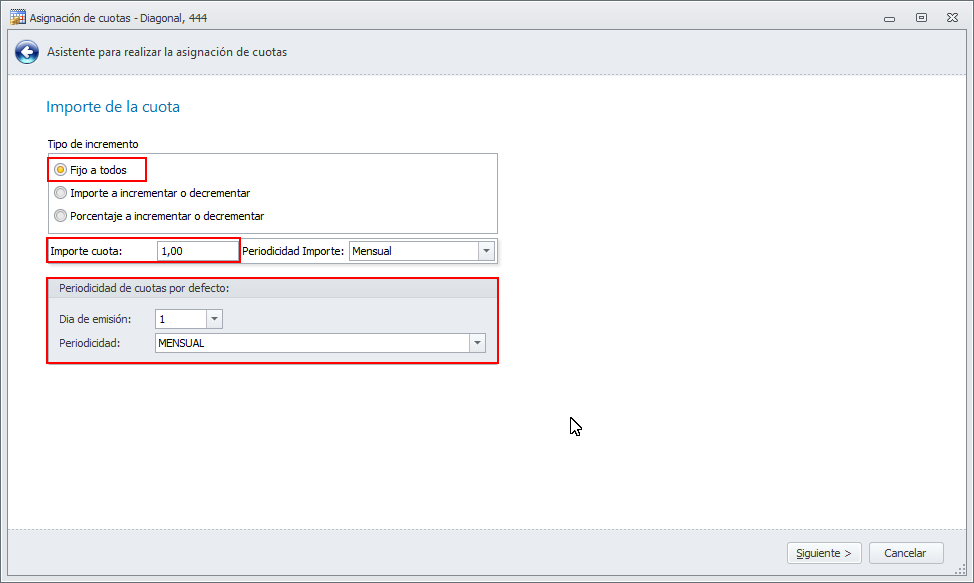Click the 'Importe de la cuota' heading
Image resolution: width=974 pixels, height=583 pixels.
pos(113,107)
